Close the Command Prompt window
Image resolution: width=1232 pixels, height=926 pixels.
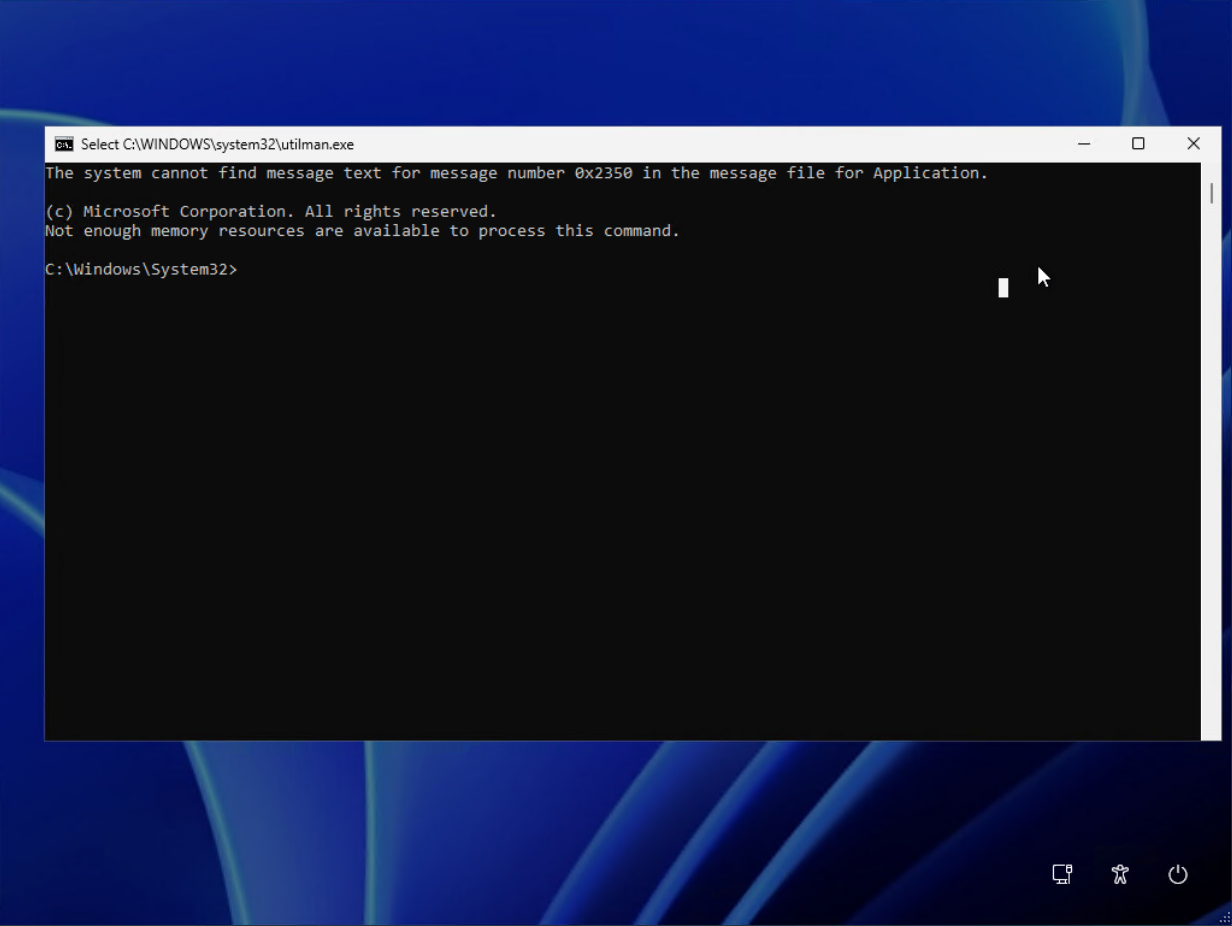click(1193, 144)
